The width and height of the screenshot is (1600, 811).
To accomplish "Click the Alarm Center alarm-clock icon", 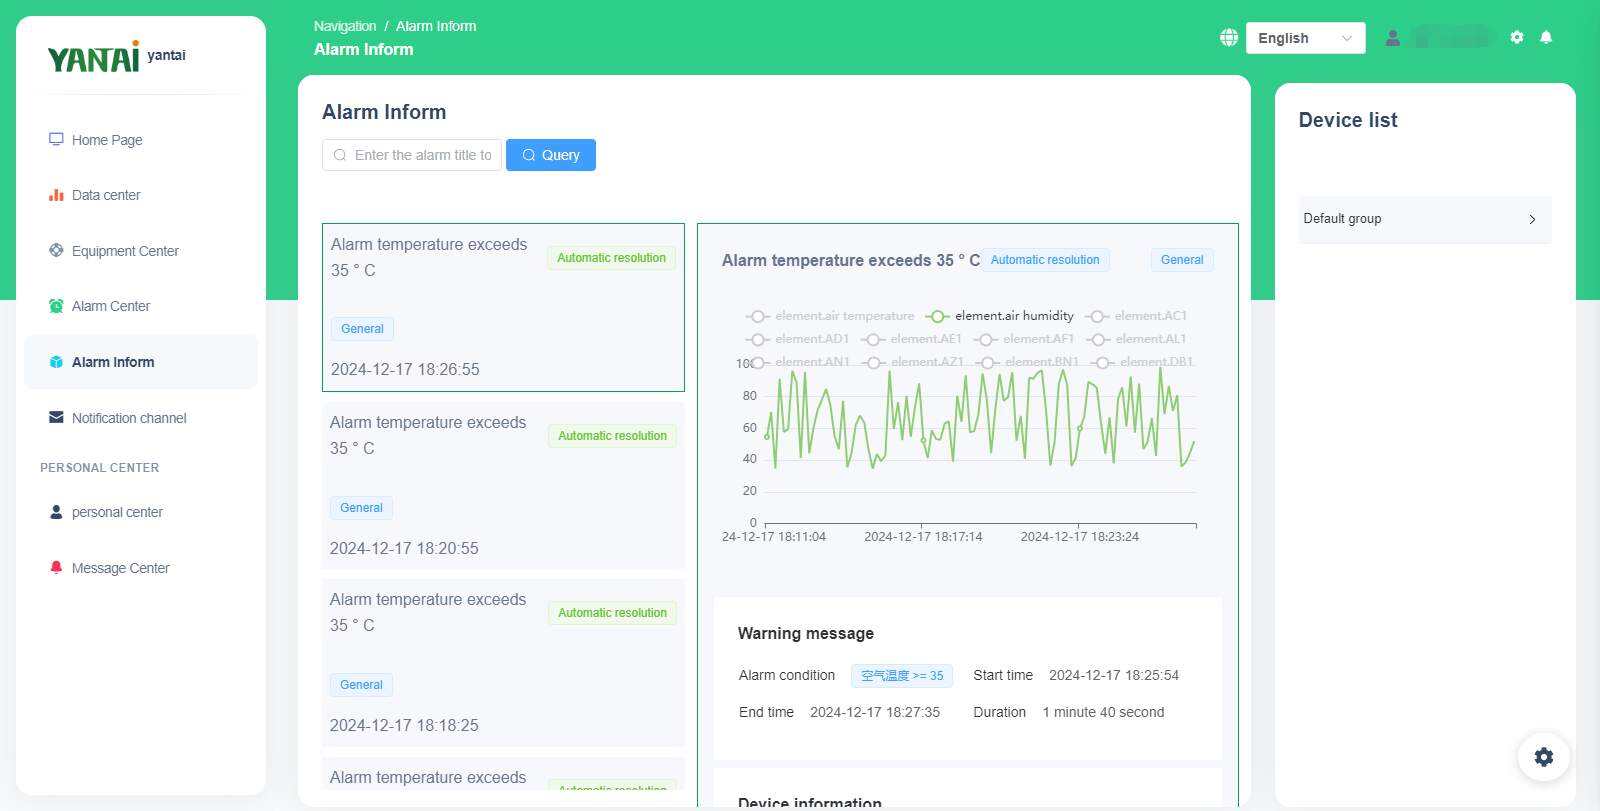I will [x=56, y=306].
